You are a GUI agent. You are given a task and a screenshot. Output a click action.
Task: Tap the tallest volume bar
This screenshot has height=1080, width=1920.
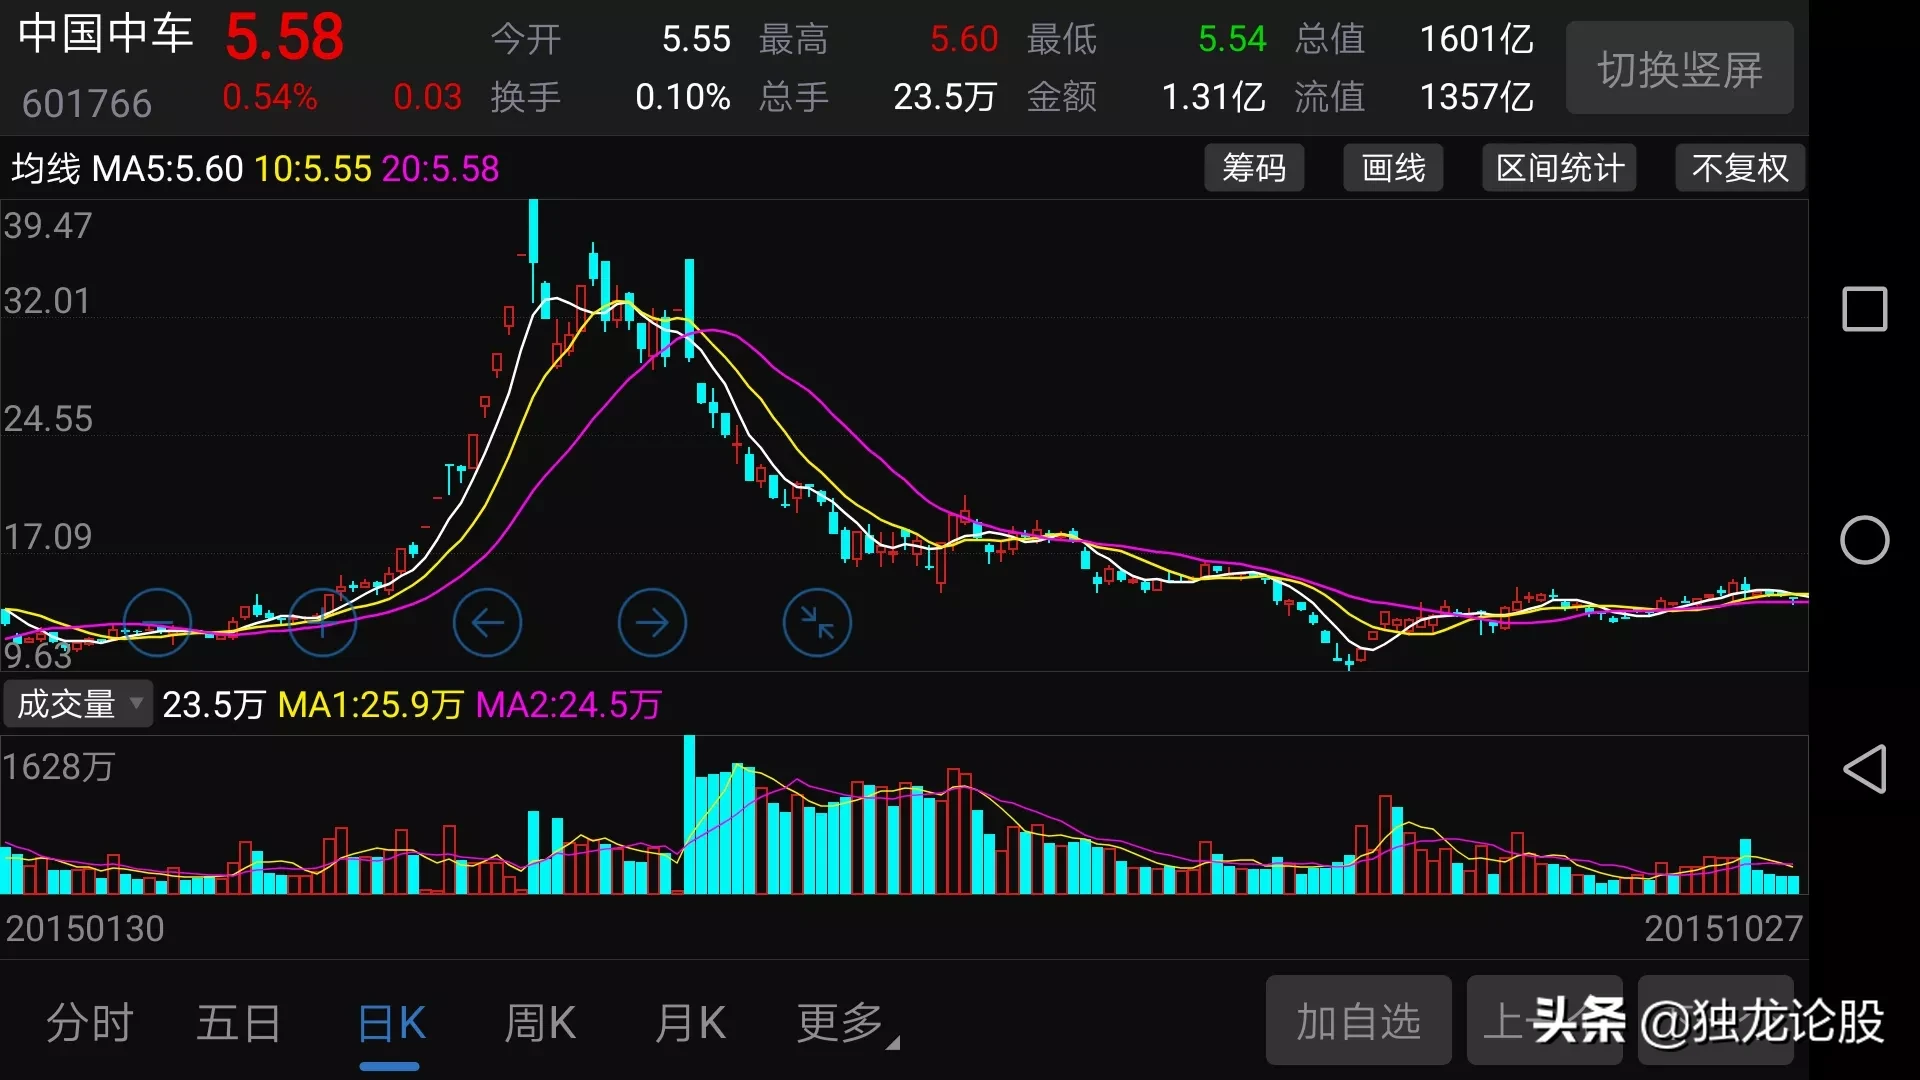[689, 815]
